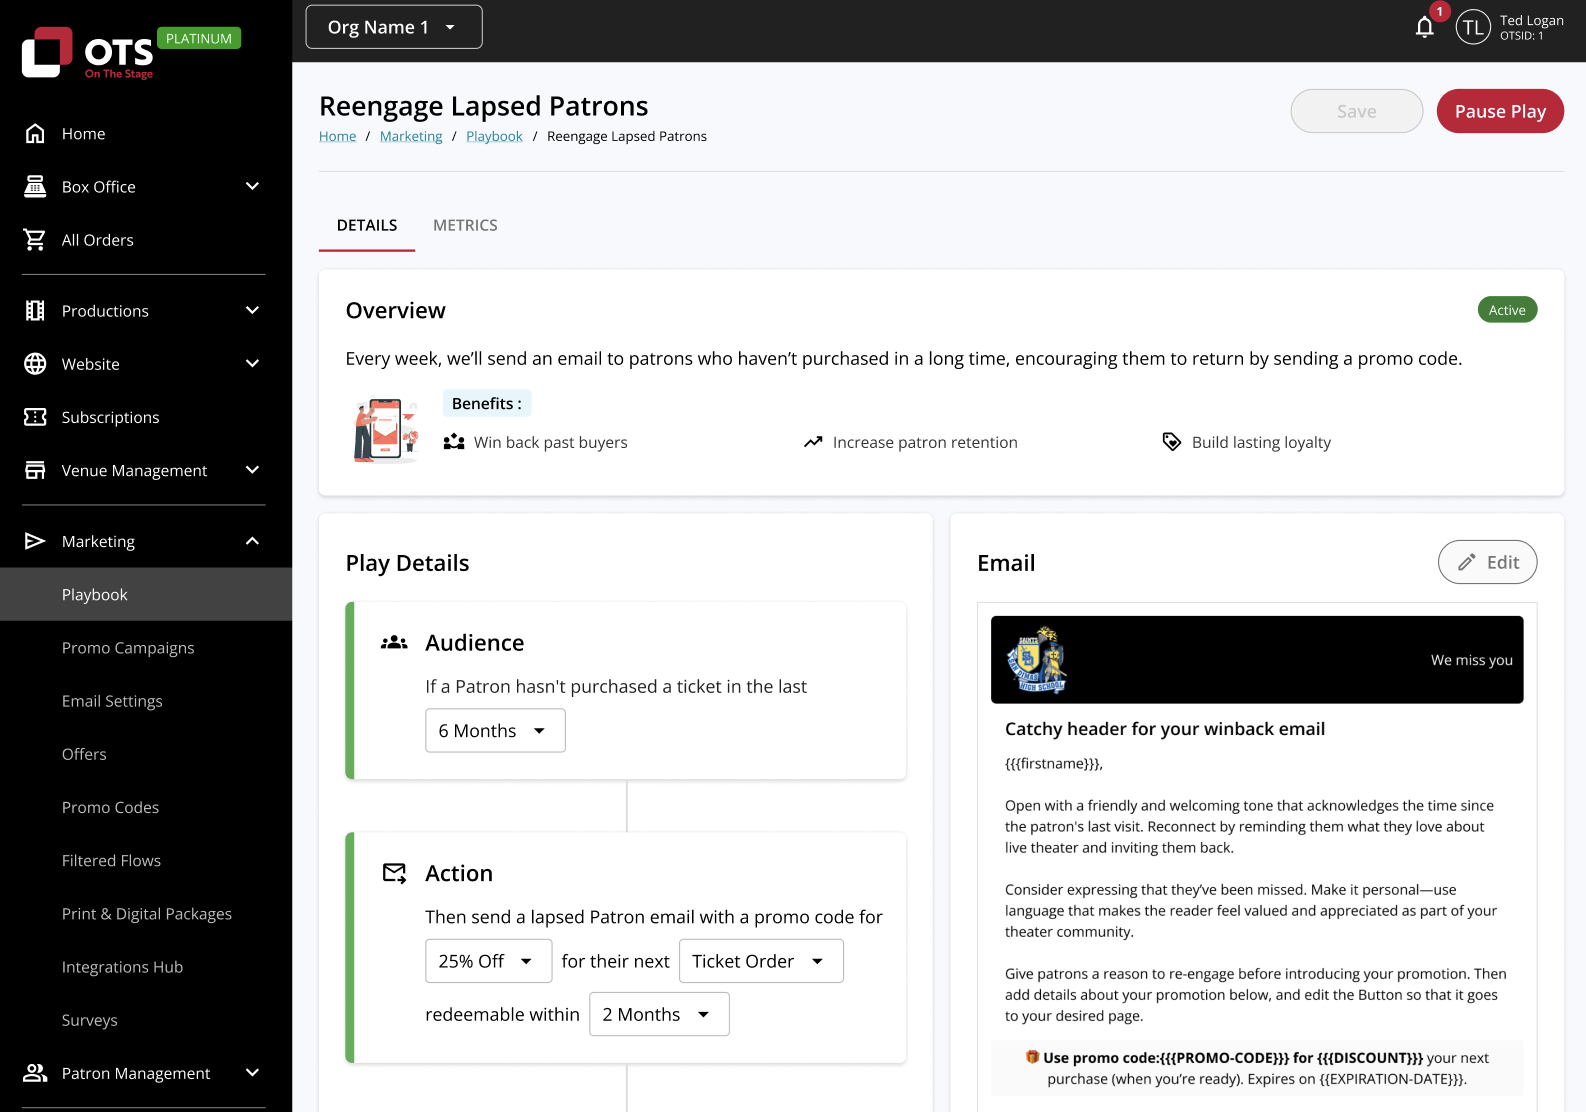Click the Action email-send icon
The image size is (1586, 1112).
tap(394, 873)
